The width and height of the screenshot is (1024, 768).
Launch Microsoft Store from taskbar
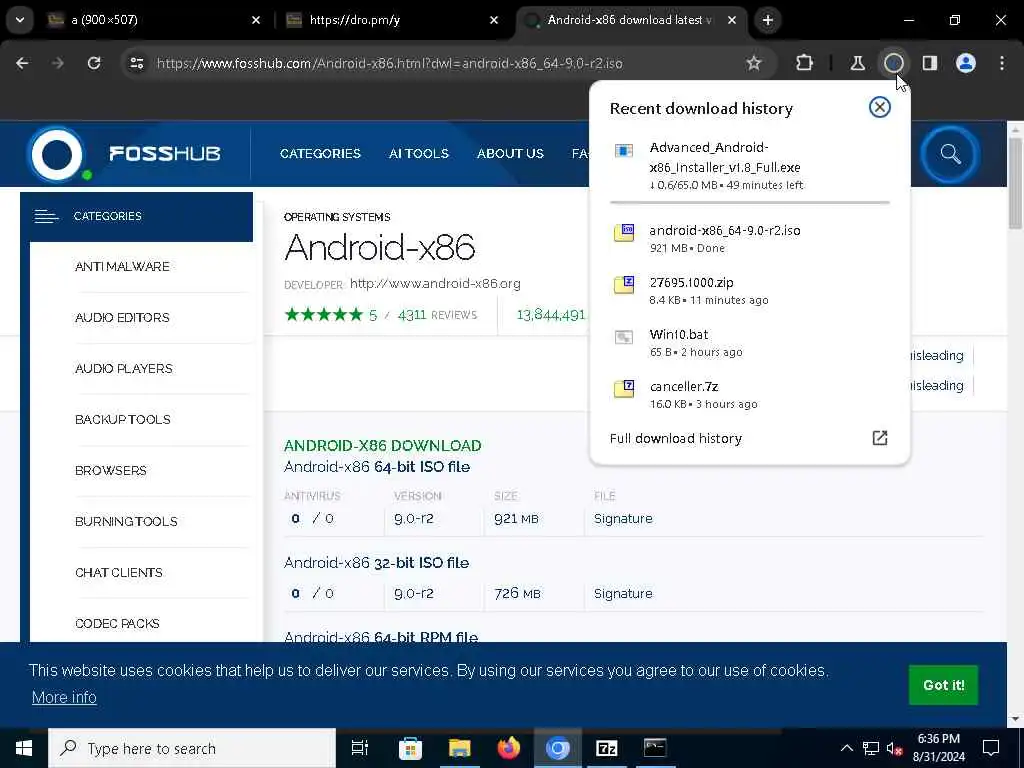[x=410, y=748]
